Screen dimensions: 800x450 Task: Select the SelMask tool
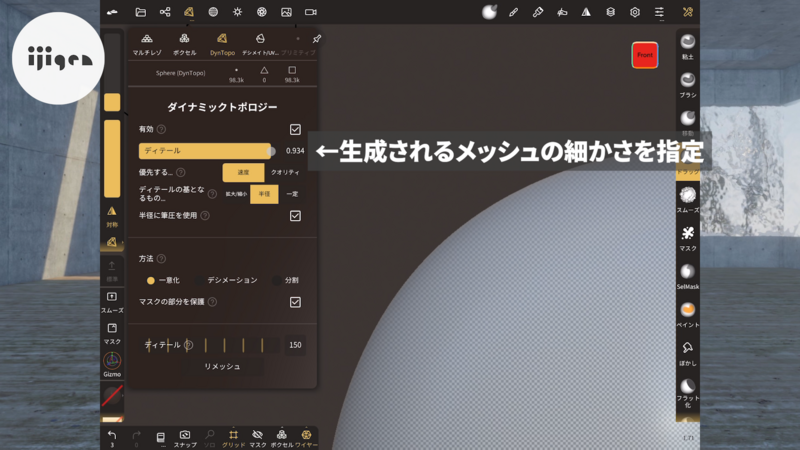(688, 277)
